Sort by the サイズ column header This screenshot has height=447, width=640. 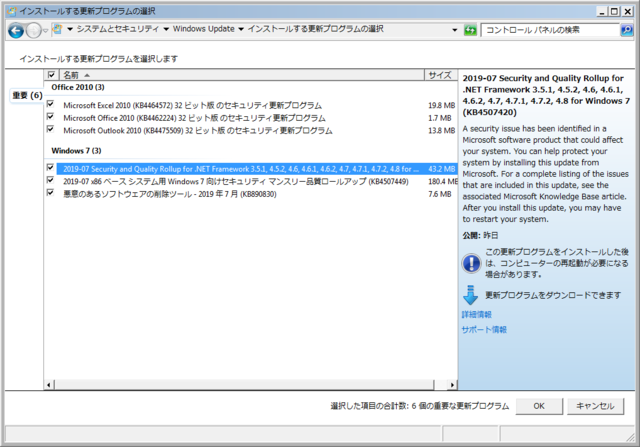pyautogui.click(x=440, y=75)
